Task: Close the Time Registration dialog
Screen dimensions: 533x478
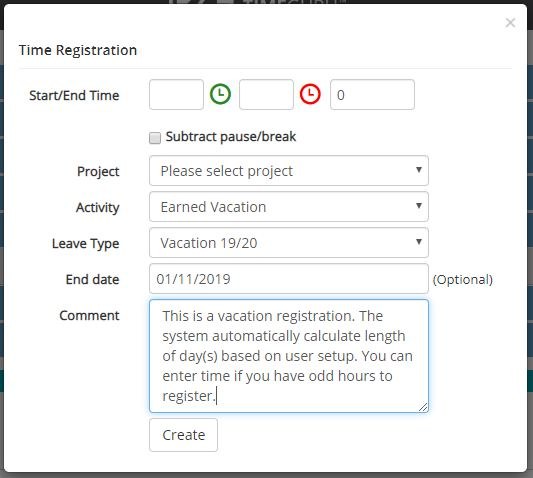Action: tap(510, 23)
